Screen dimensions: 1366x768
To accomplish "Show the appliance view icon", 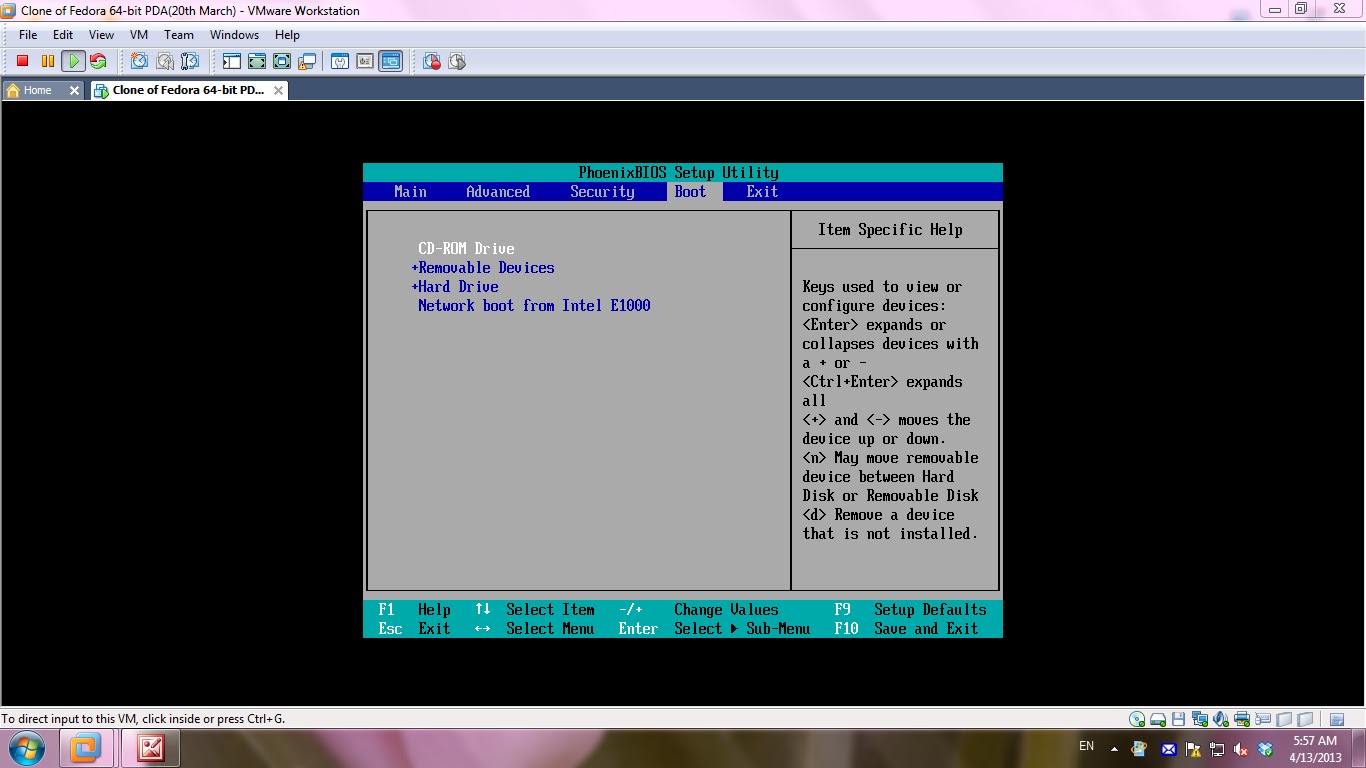I will tap(365, 62).
